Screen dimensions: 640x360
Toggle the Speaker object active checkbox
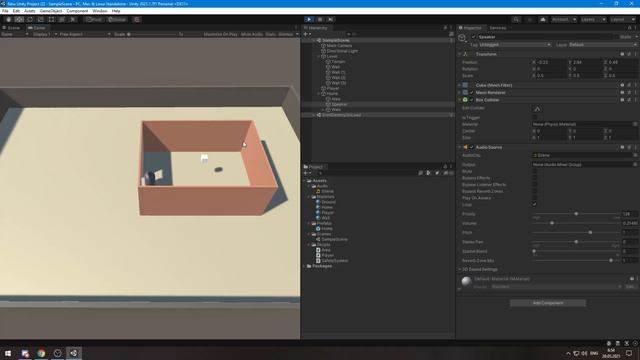coord(473,37)
